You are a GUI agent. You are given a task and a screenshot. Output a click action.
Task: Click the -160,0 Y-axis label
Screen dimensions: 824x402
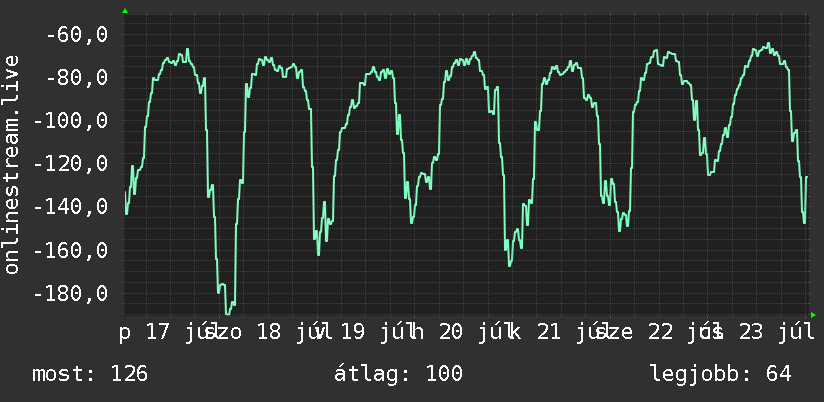pyautogui.click(x=70, y=250)
